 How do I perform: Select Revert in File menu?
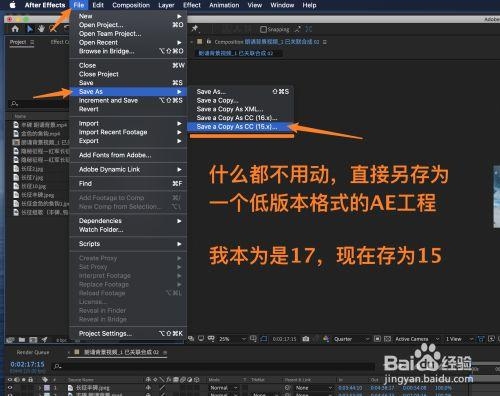click(128, 109)
